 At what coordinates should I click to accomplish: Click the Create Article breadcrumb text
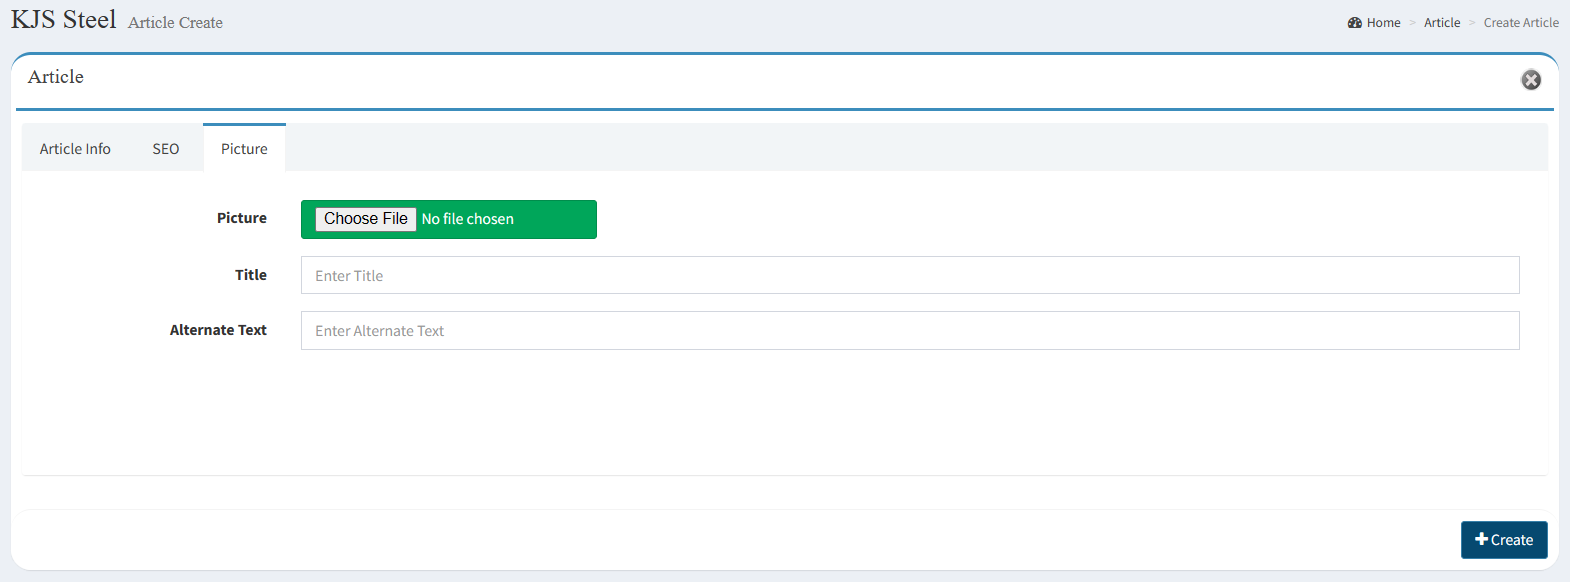1521,23
